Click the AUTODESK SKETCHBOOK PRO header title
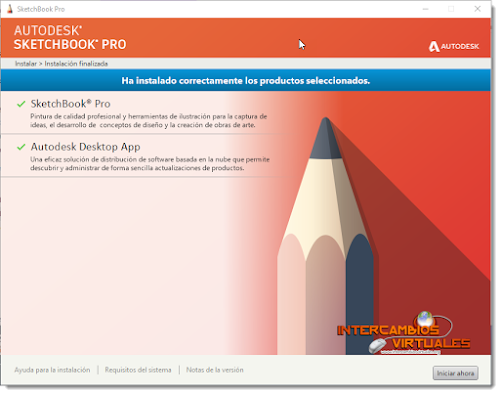The image size is (500, 394). 70,37
